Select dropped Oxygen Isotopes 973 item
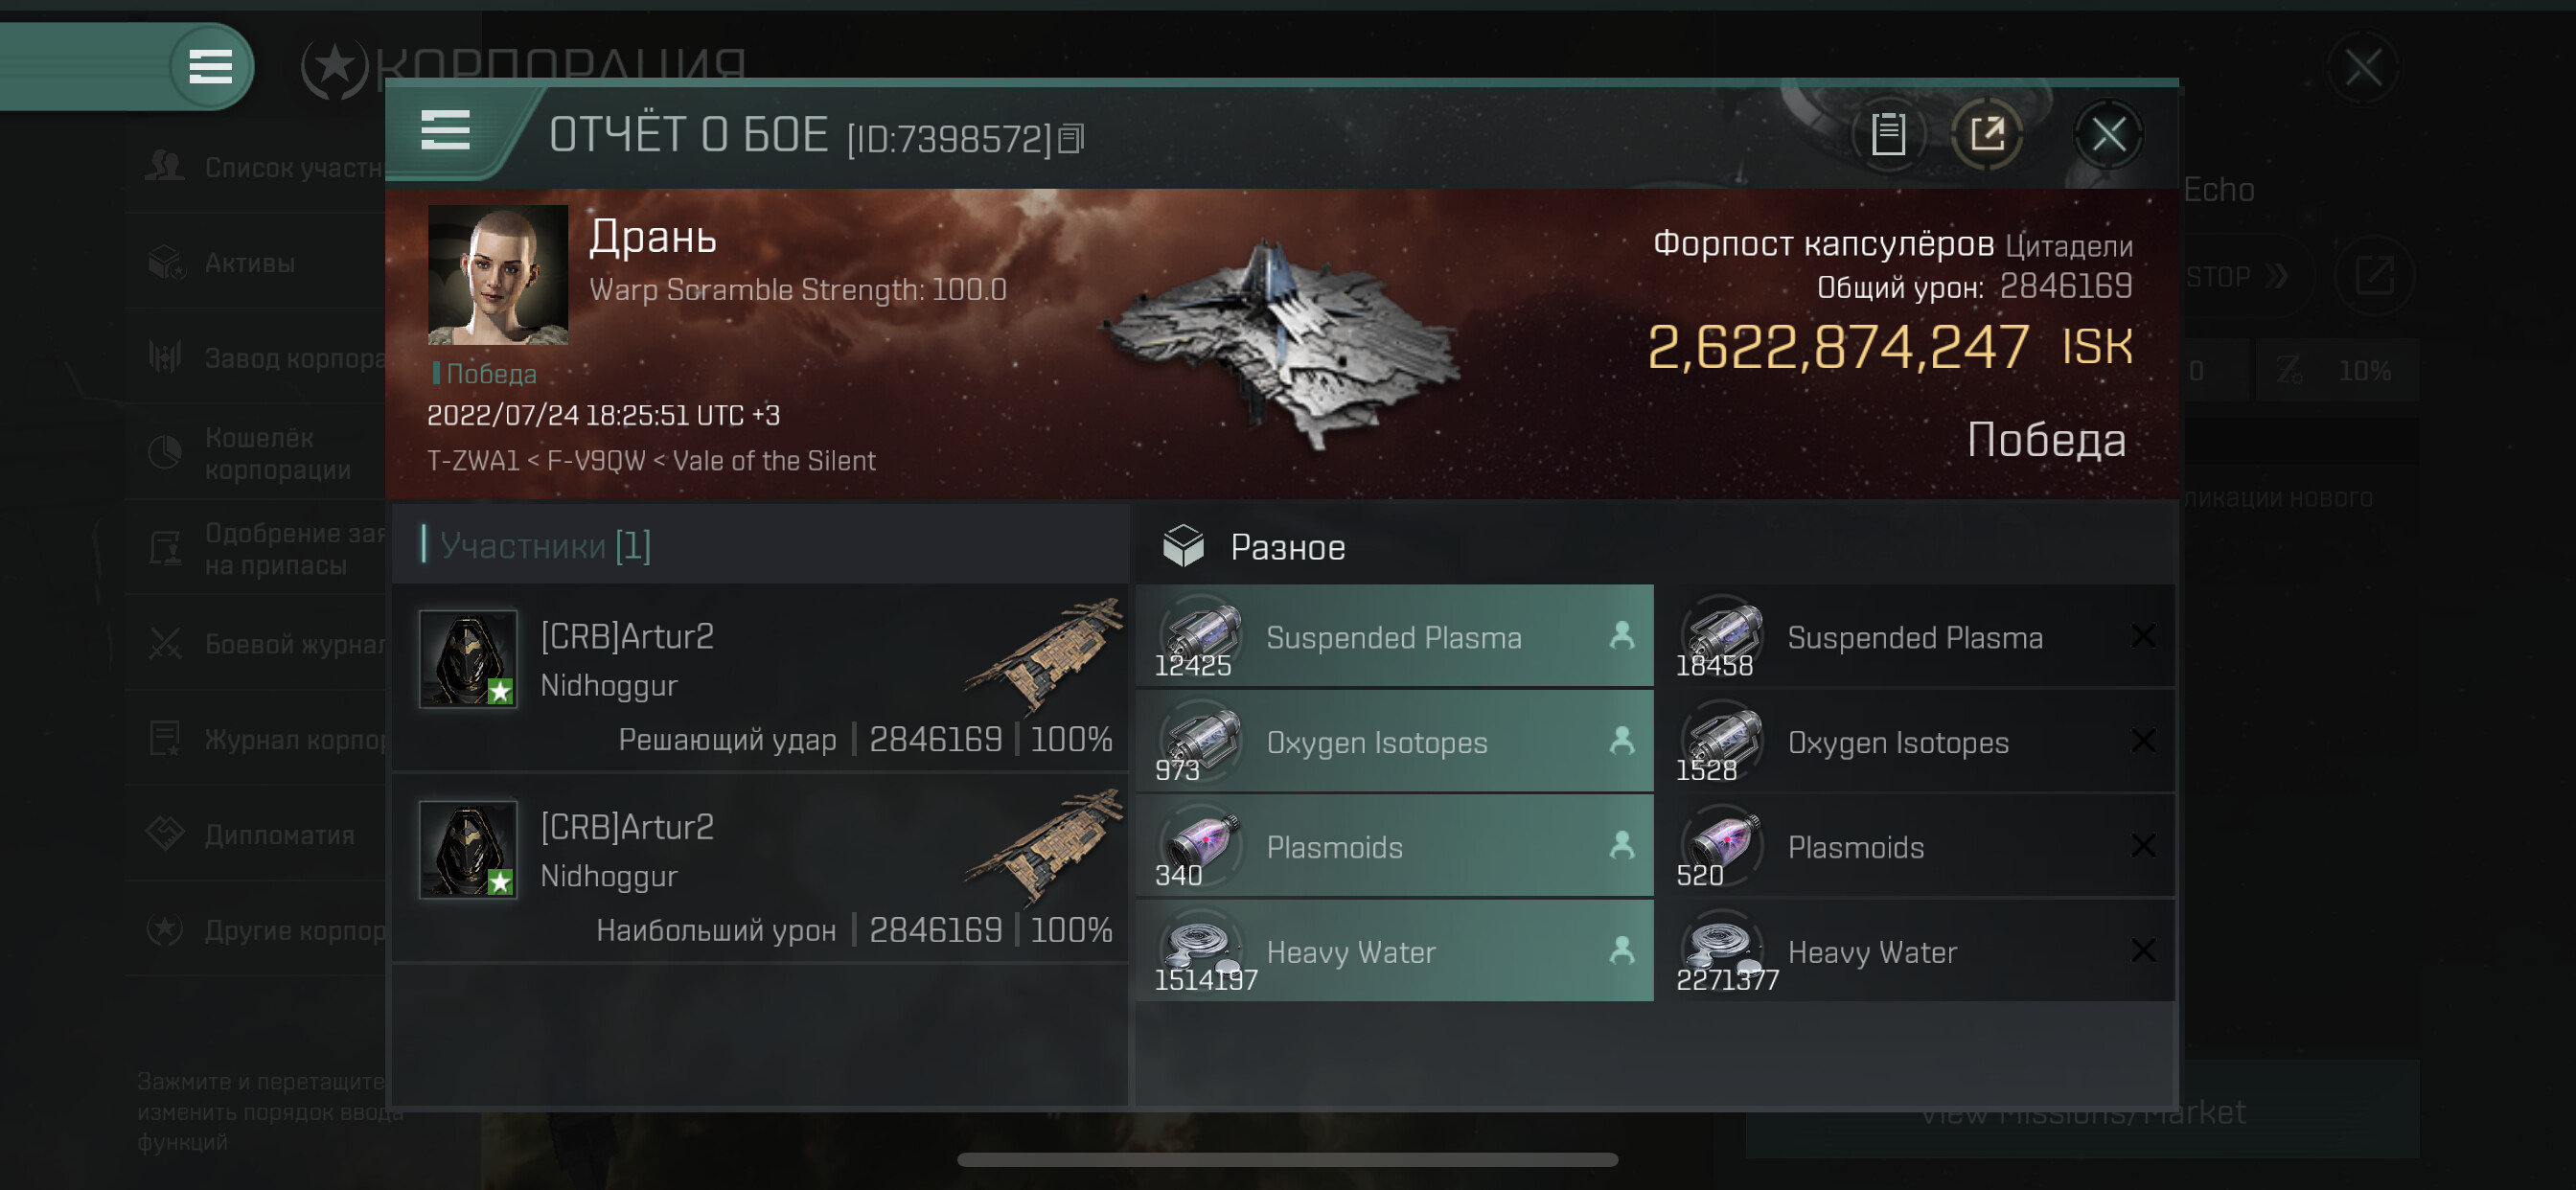This screenshot has height=1190, width=2576. (x=1394, y=741)
